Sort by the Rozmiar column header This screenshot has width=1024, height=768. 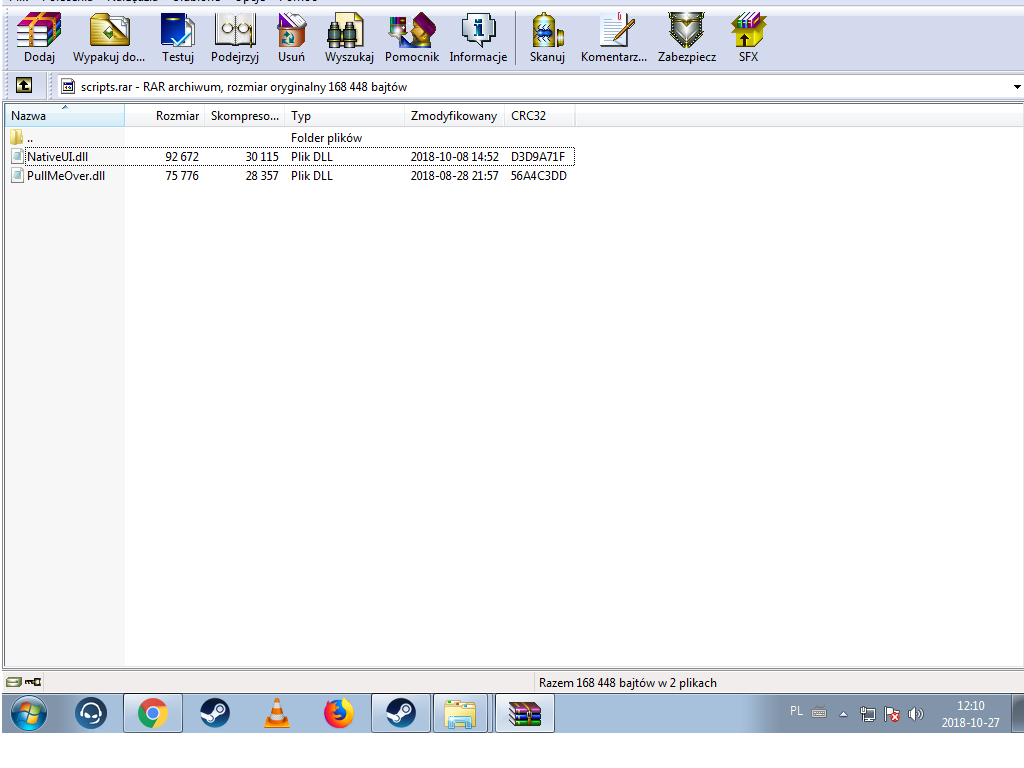tap(165, 116)
